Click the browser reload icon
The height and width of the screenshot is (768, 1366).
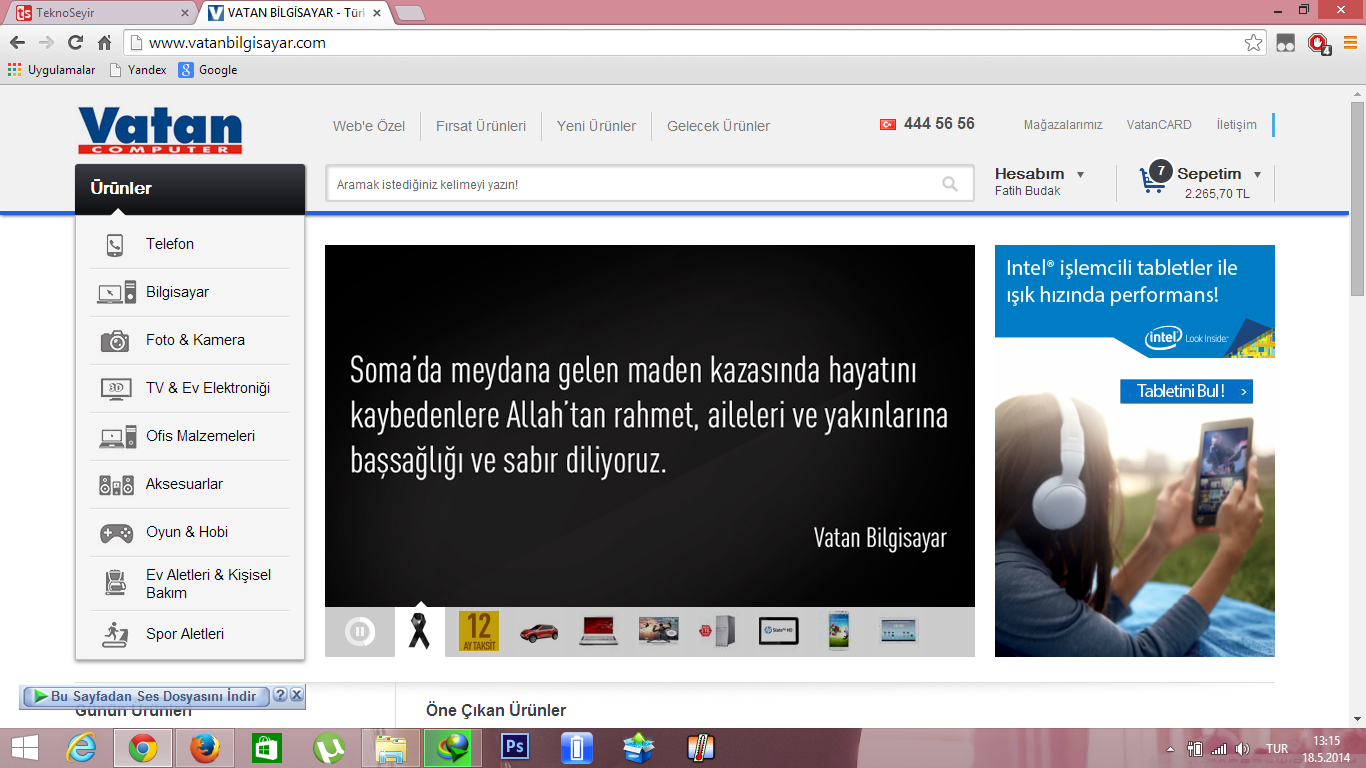(75, 43)
